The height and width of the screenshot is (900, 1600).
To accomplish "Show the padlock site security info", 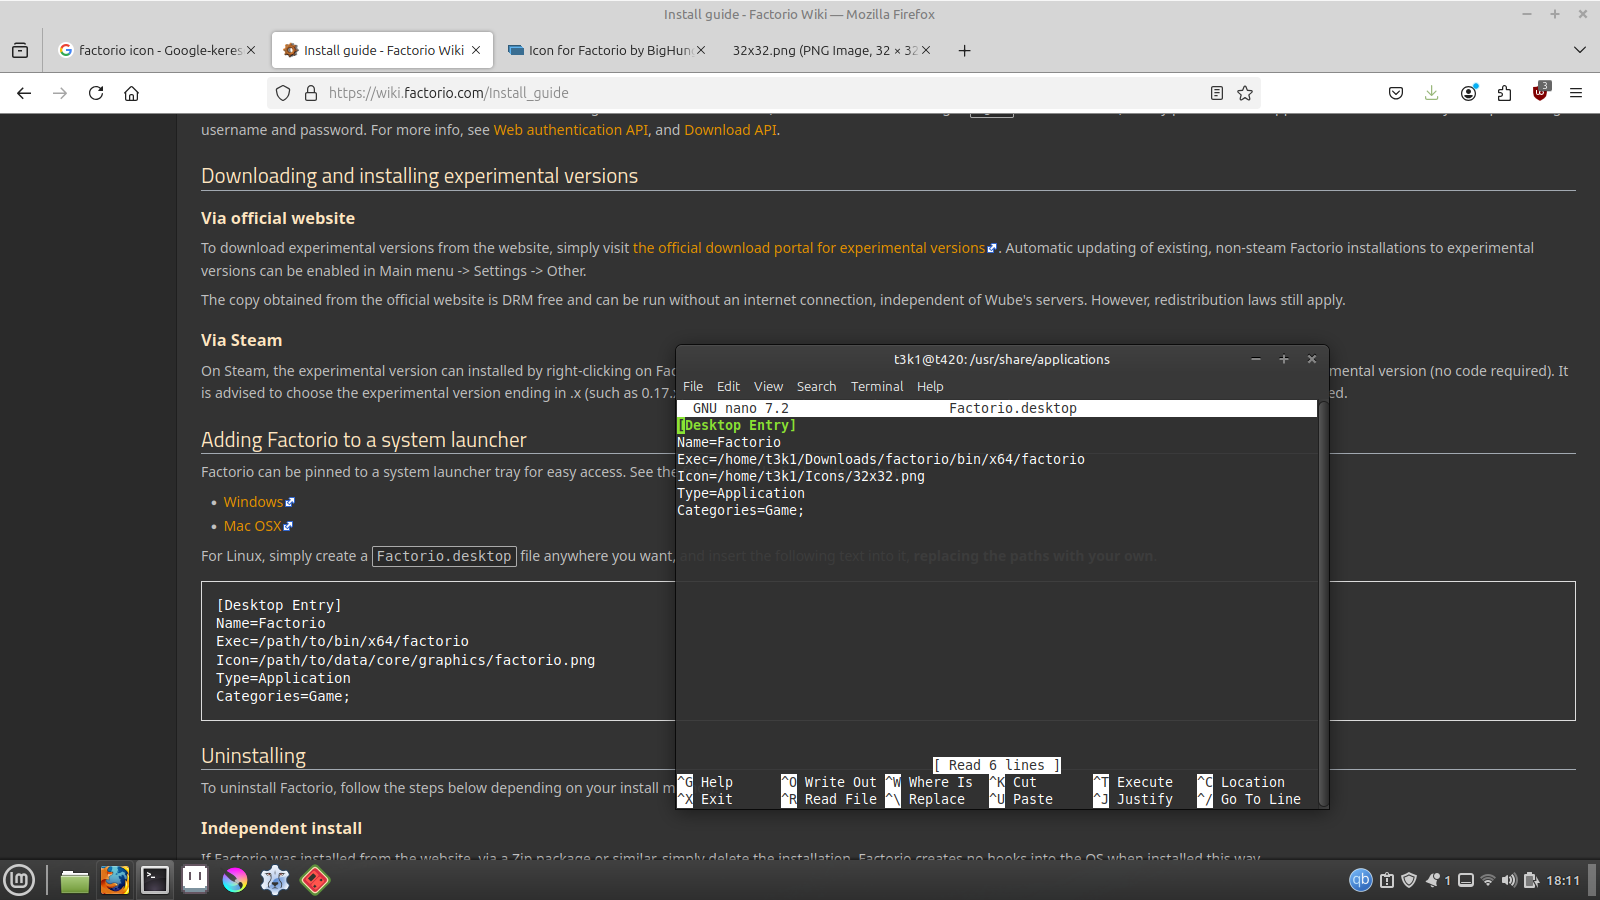I will click(x=311, y=93).
